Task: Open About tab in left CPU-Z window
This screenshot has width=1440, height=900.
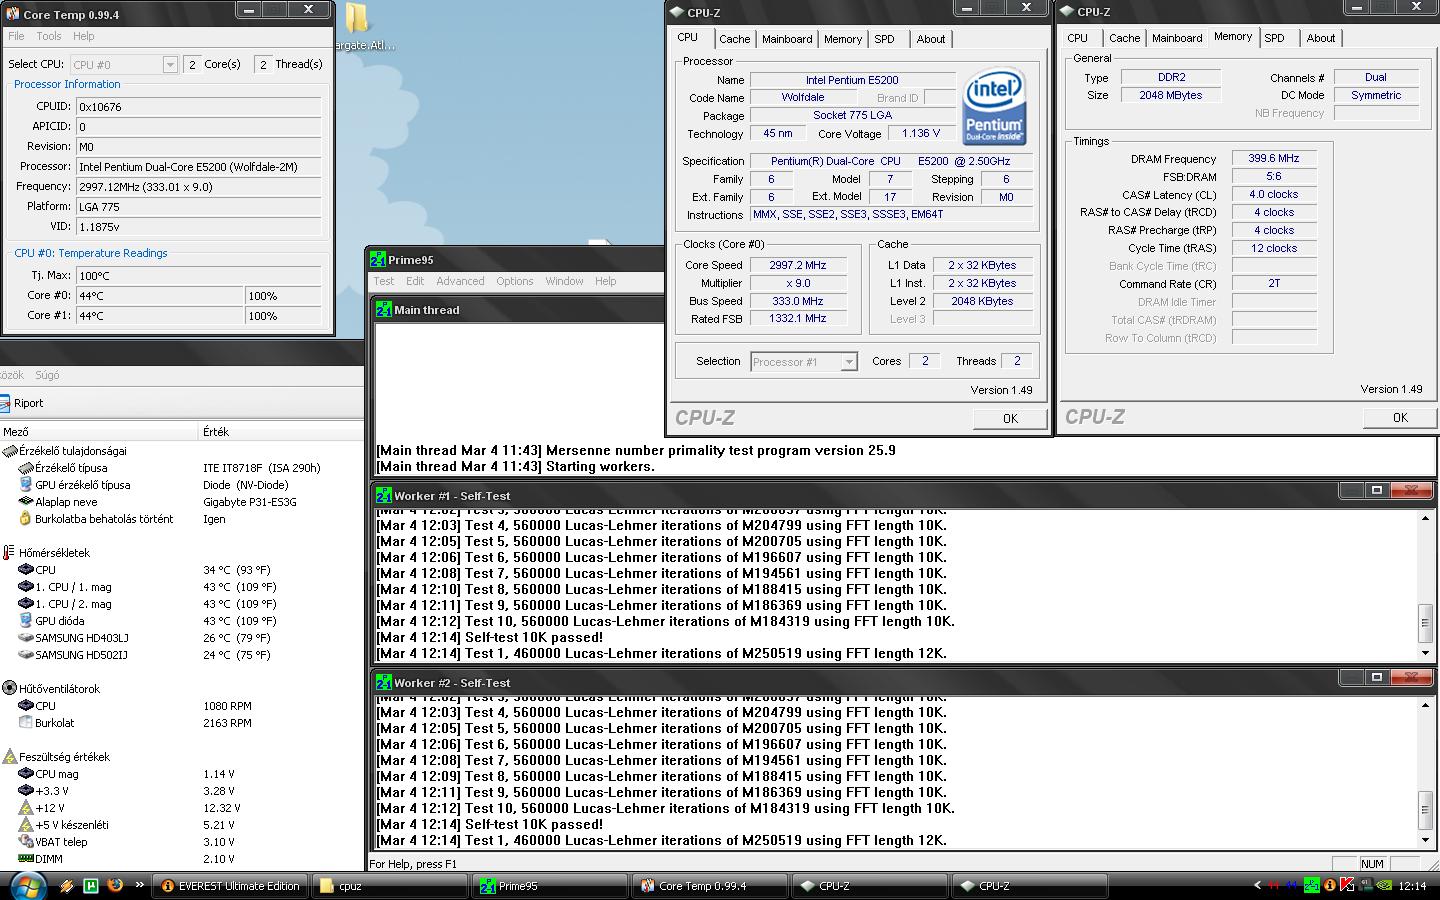Action: [931, 39]
